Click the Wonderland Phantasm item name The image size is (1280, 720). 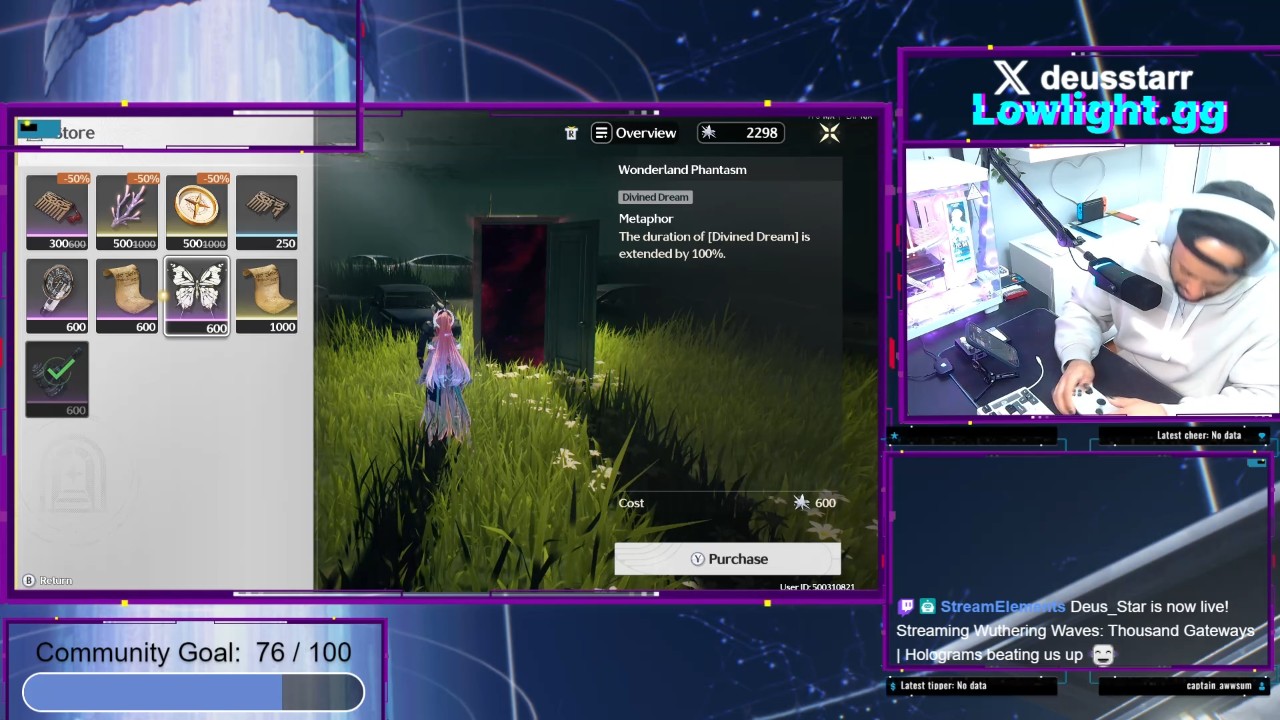click(682, 170)
